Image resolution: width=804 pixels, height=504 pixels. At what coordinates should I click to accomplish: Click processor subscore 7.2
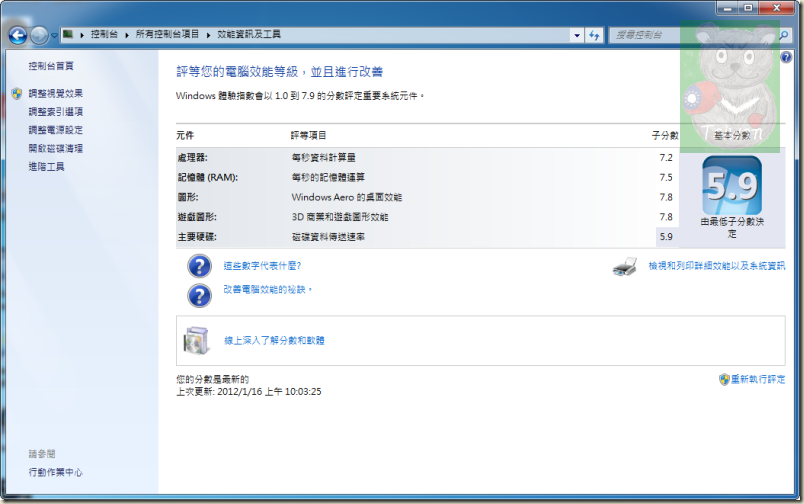(x=666, y=157)
